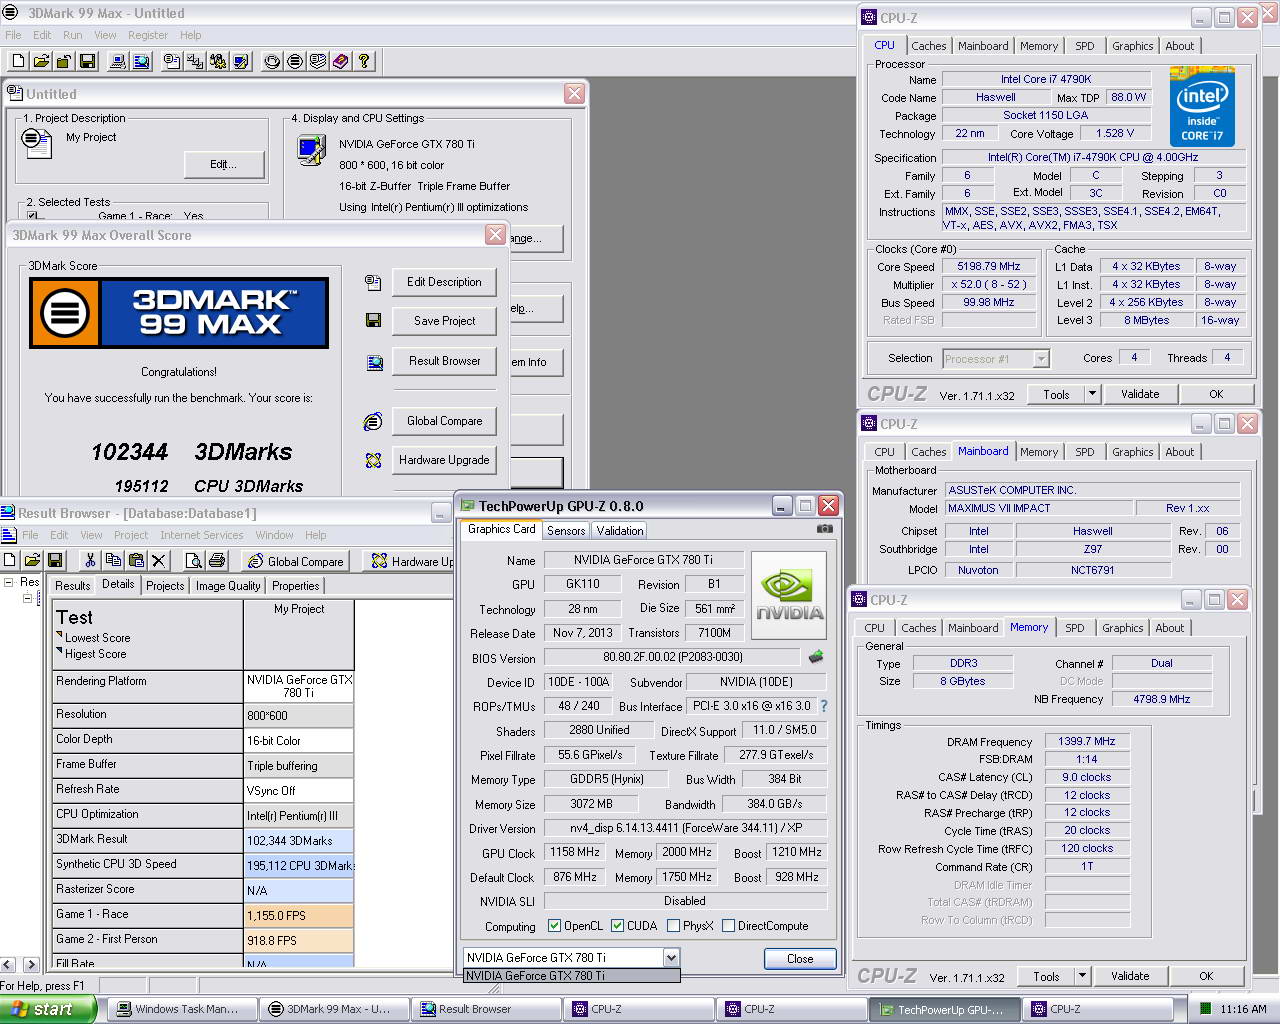
Task: Toggle DirectCompute checkbox in GPU-Z
Action: (728, 926)
